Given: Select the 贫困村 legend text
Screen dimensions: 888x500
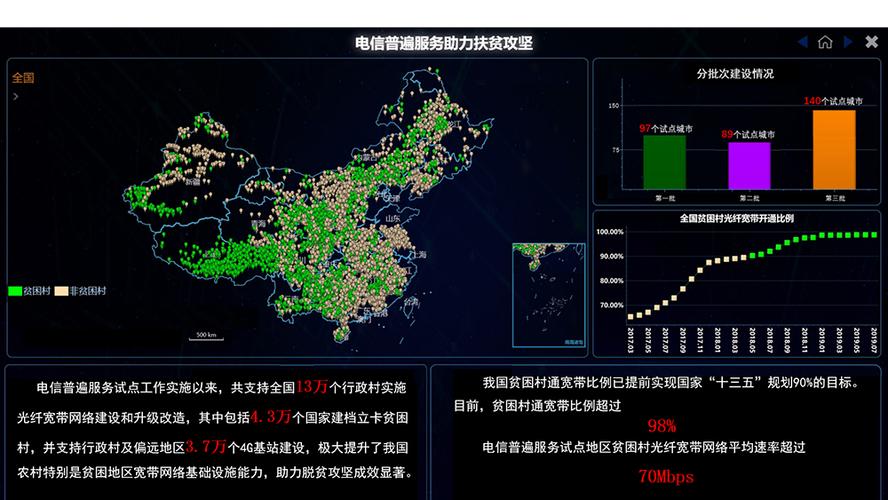Looking at the screenshot, I should (x=37, y=291).
